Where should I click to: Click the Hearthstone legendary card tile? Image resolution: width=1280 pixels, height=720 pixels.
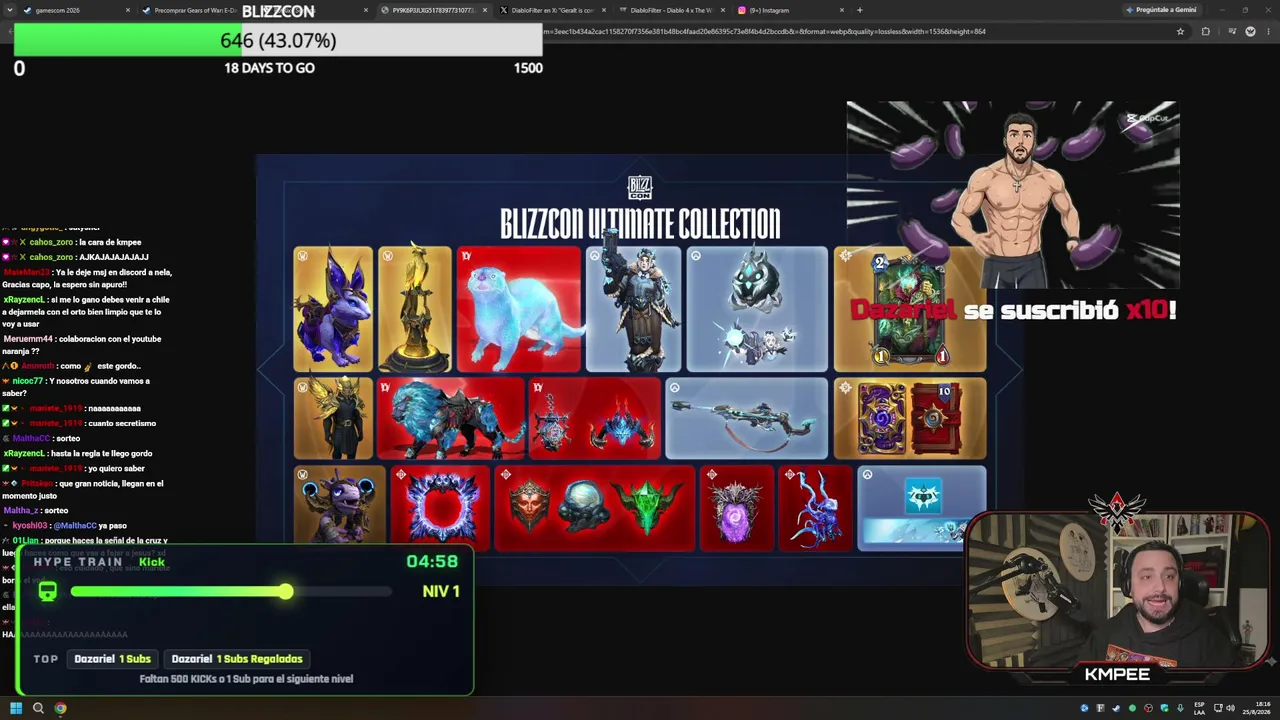910,309
